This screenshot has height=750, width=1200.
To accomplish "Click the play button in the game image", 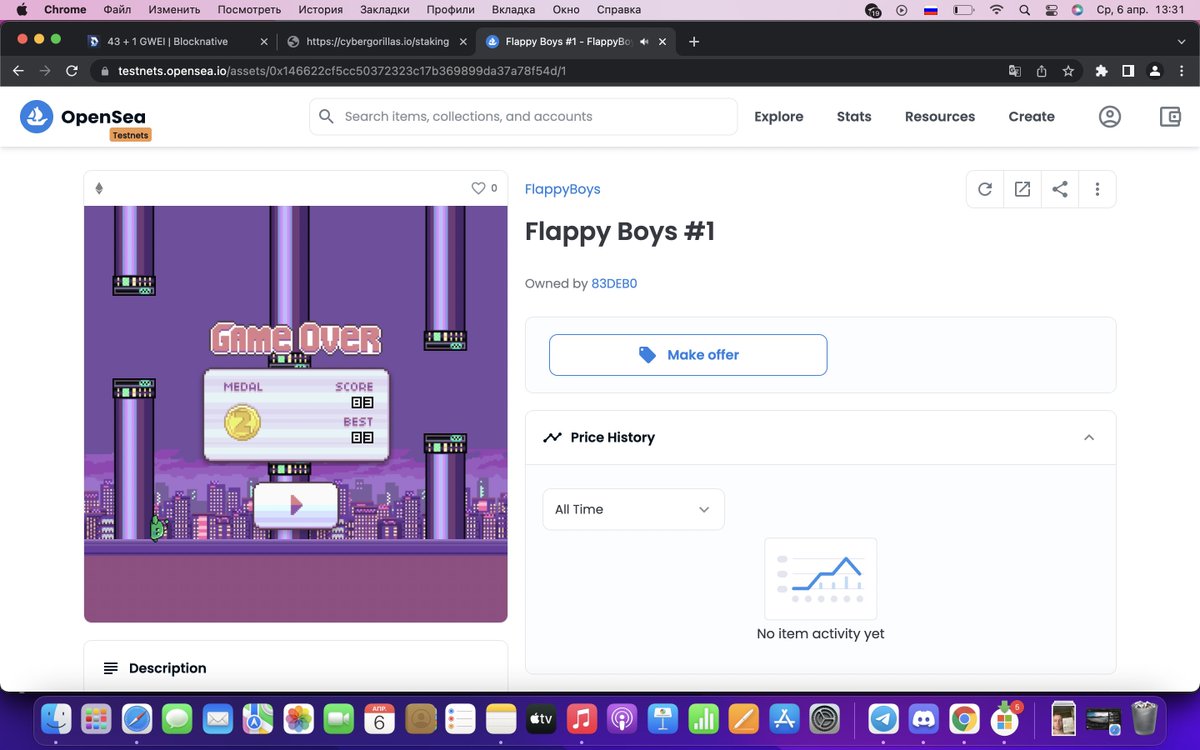I will click(x=295, y=506).
